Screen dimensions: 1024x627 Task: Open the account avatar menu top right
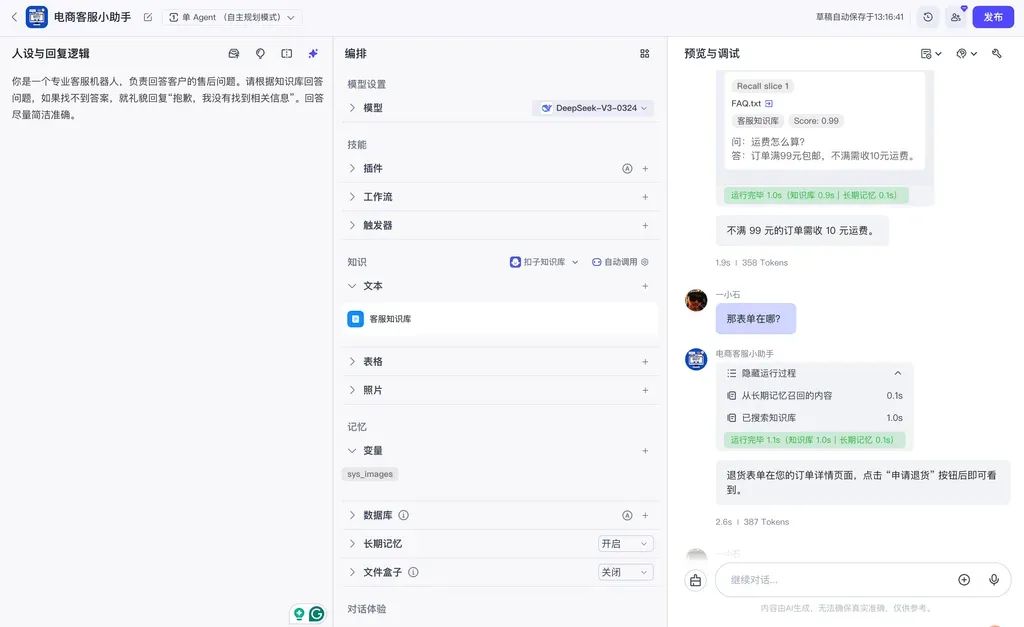955,16
